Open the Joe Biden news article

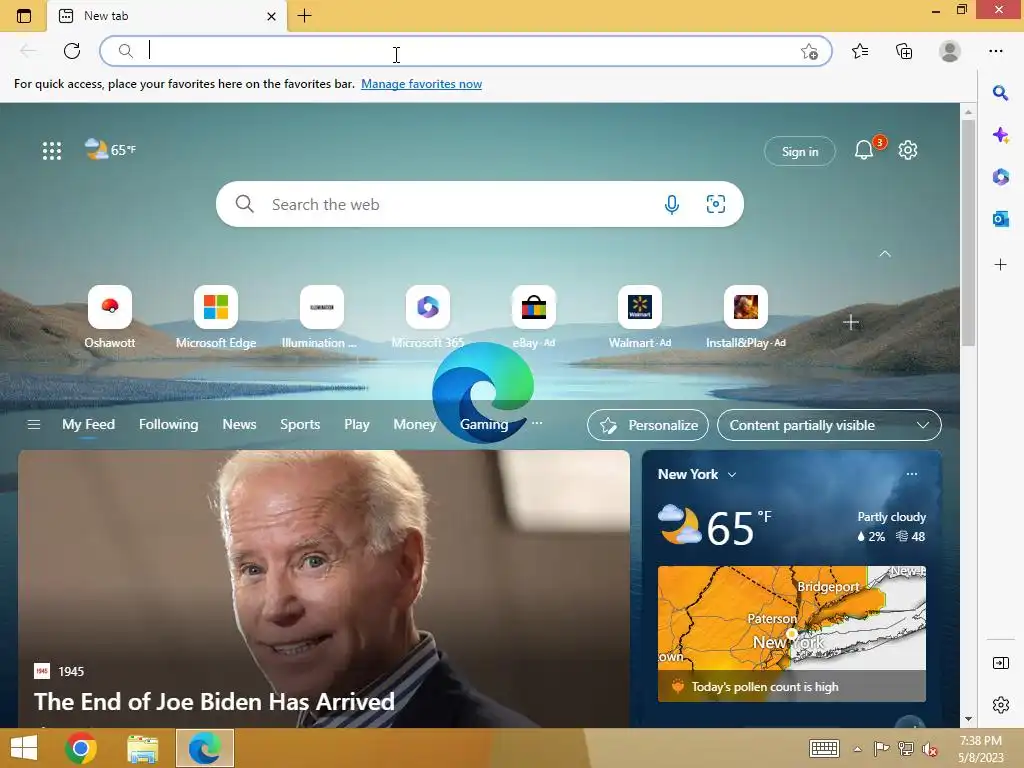(324, 588)
